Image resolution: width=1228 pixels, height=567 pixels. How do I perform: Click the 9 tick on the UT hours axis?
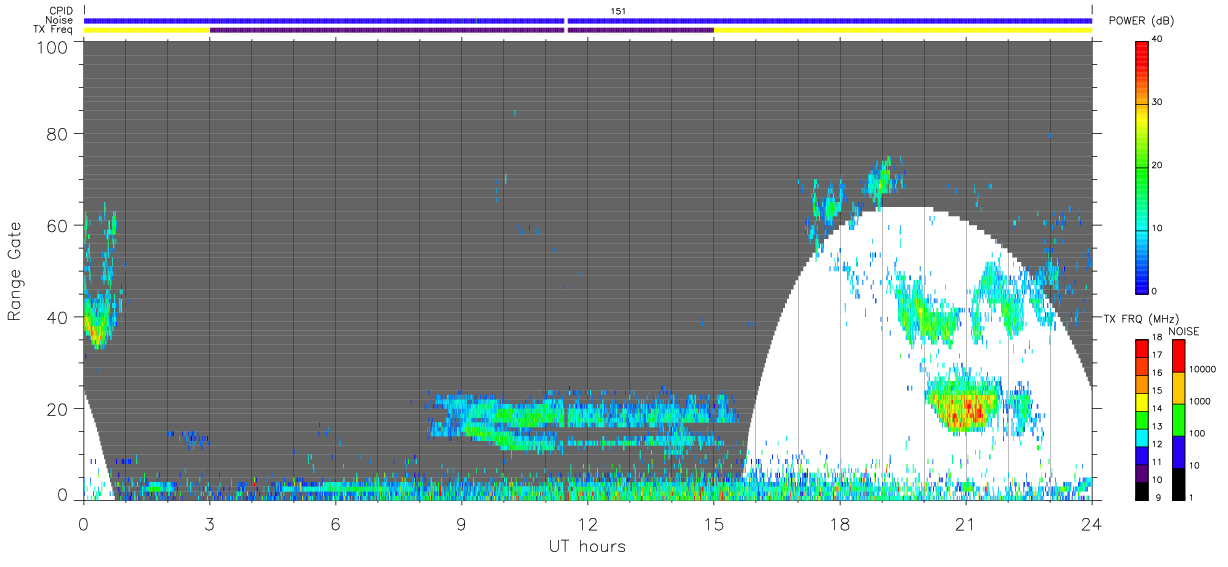tap(462, 523)
